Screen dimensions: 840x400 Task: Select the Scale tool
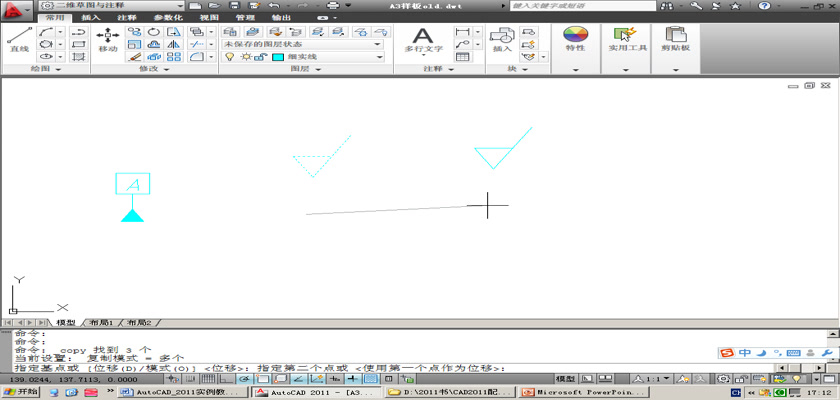133,44
